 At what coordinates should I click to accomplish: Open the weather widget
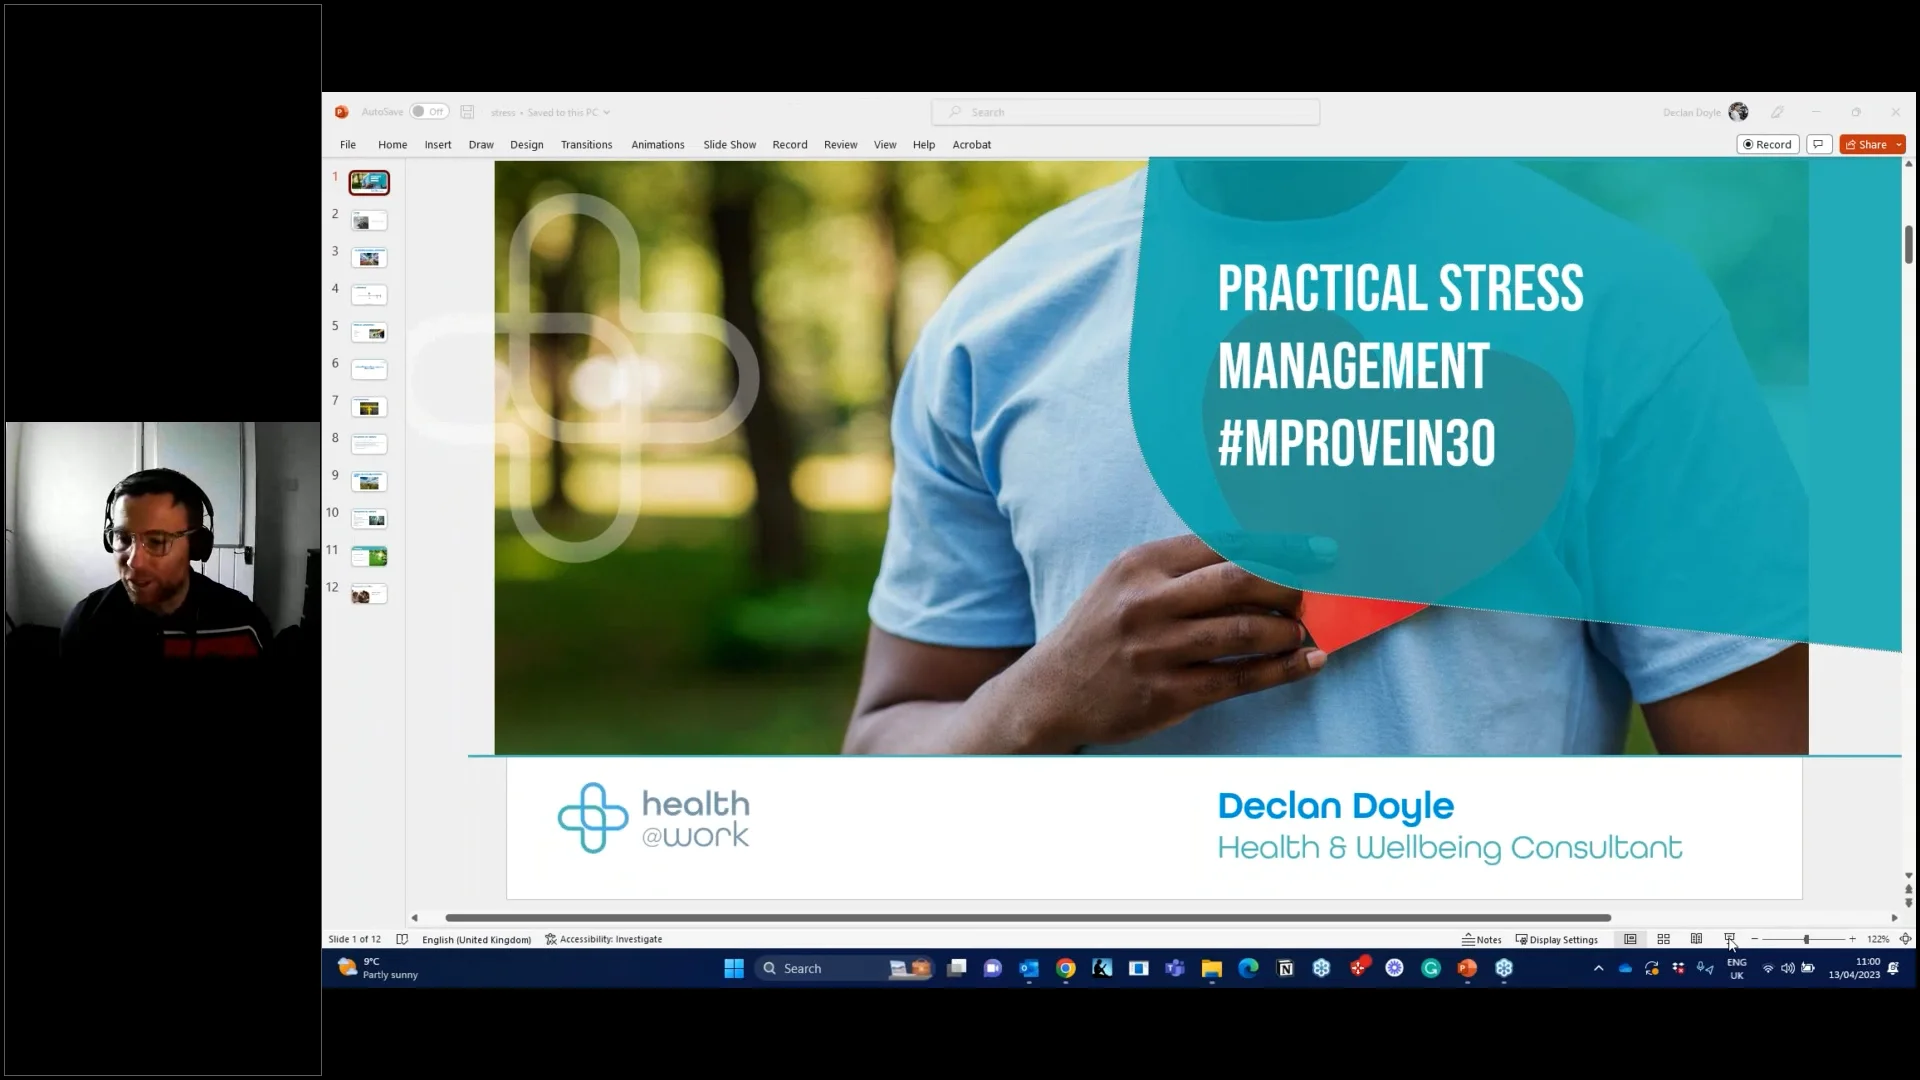pos(378,968)
